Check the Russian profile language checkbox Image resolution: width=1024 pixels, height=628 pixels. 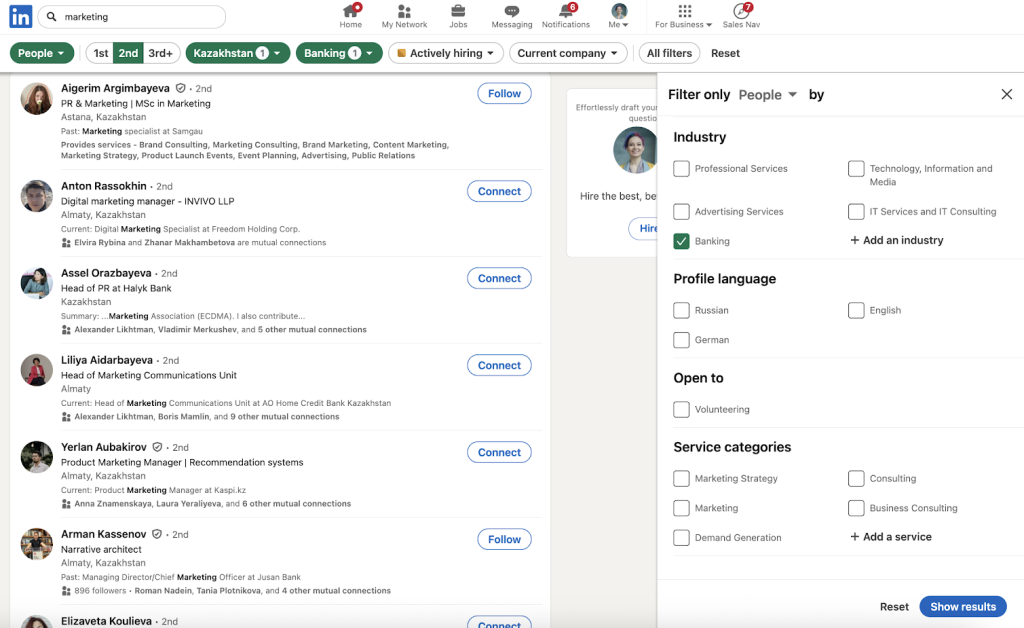click(681, 310)
